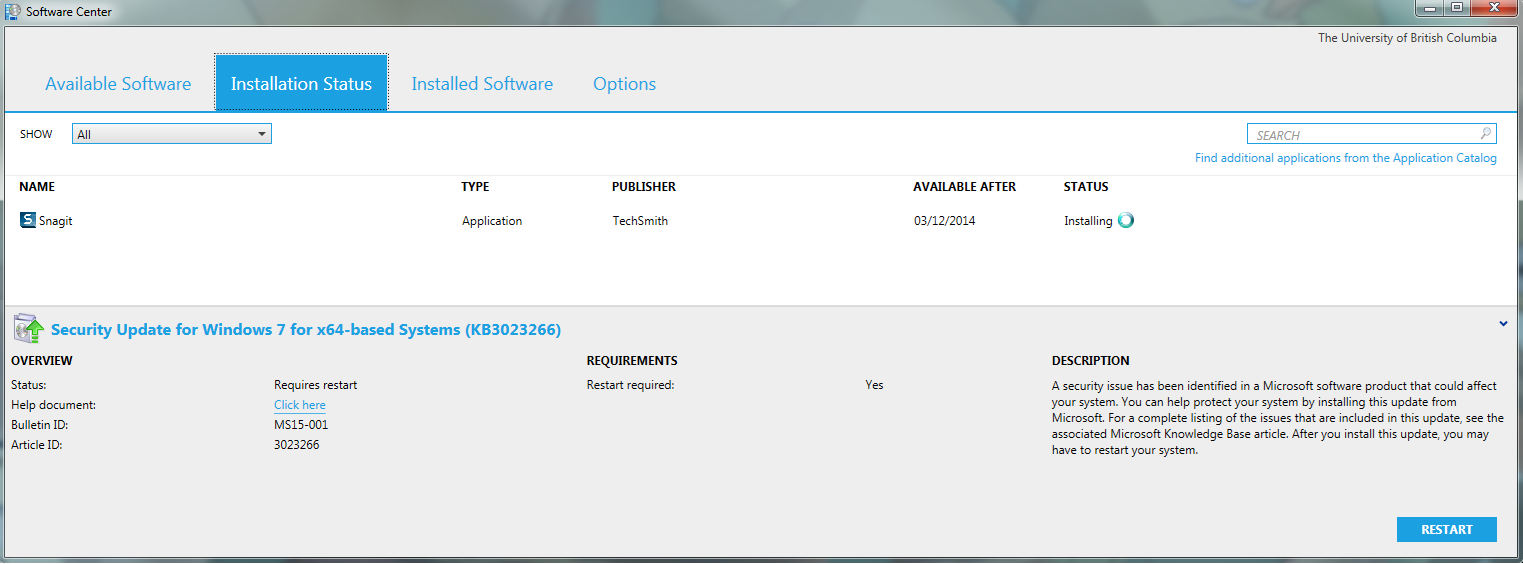
Task: Open Find additional applications from Application Catalog link
Action: click(1346, 158)
